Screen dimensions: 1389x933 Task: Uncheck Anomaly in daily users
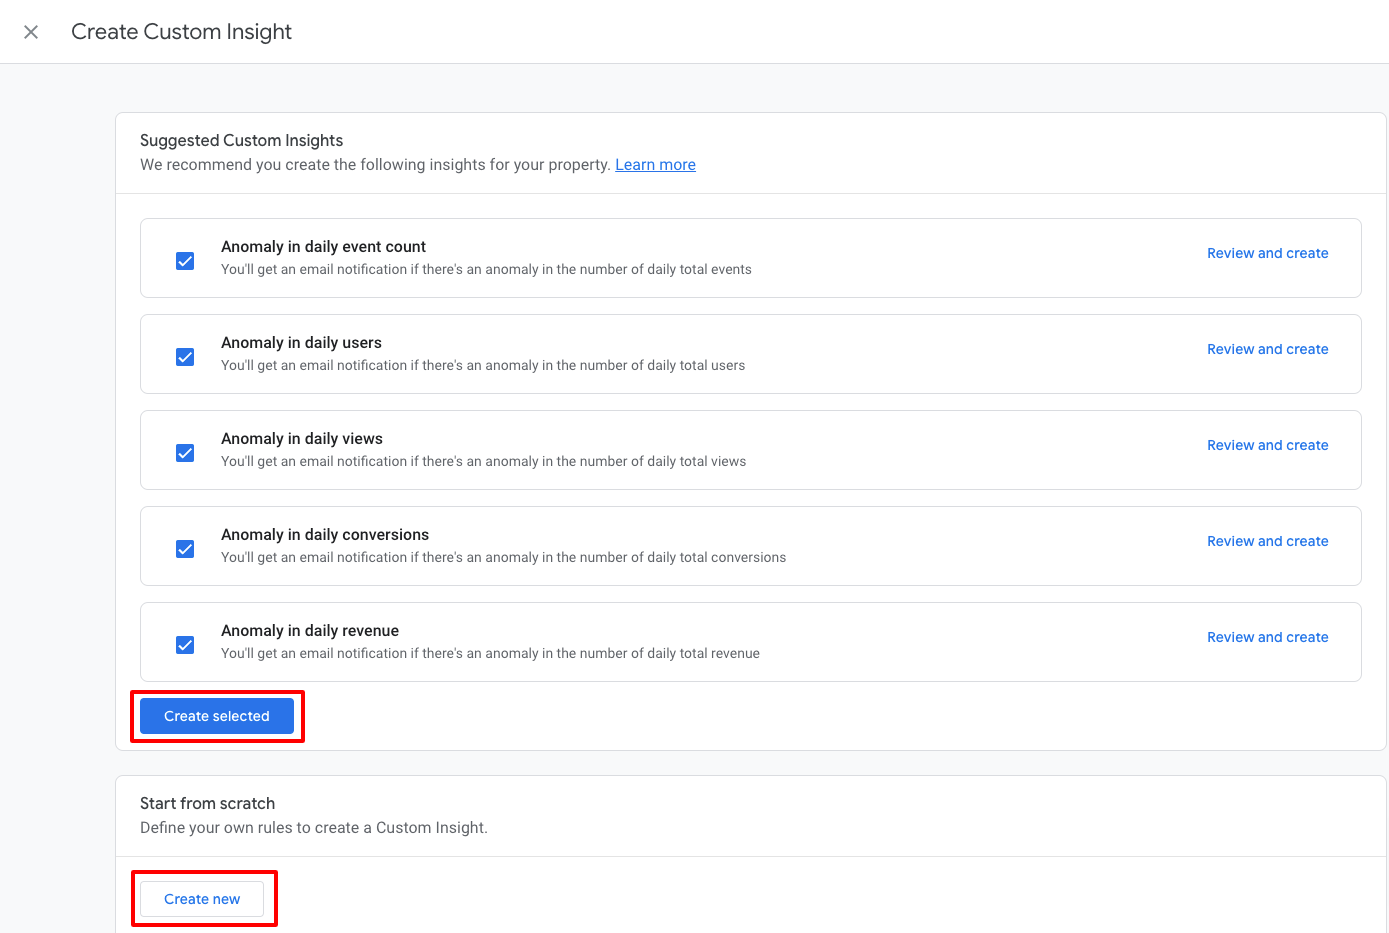pos(185,357)
